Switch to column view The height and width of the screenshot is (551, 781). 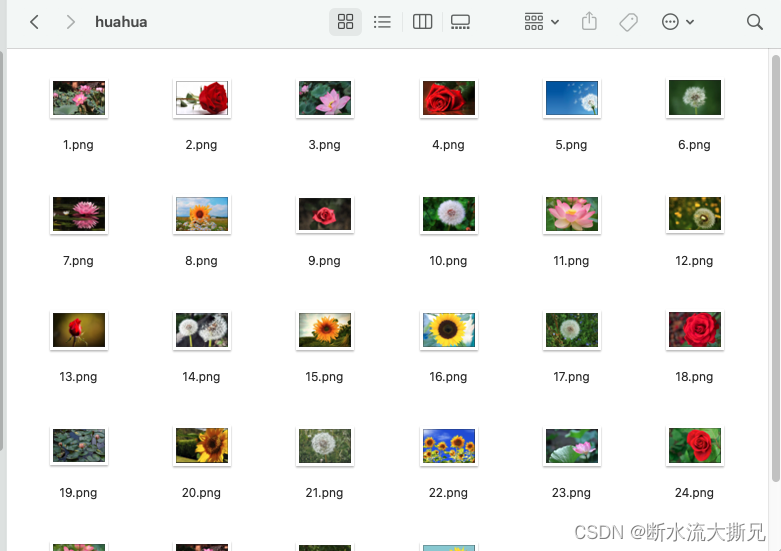click(422, 21)
